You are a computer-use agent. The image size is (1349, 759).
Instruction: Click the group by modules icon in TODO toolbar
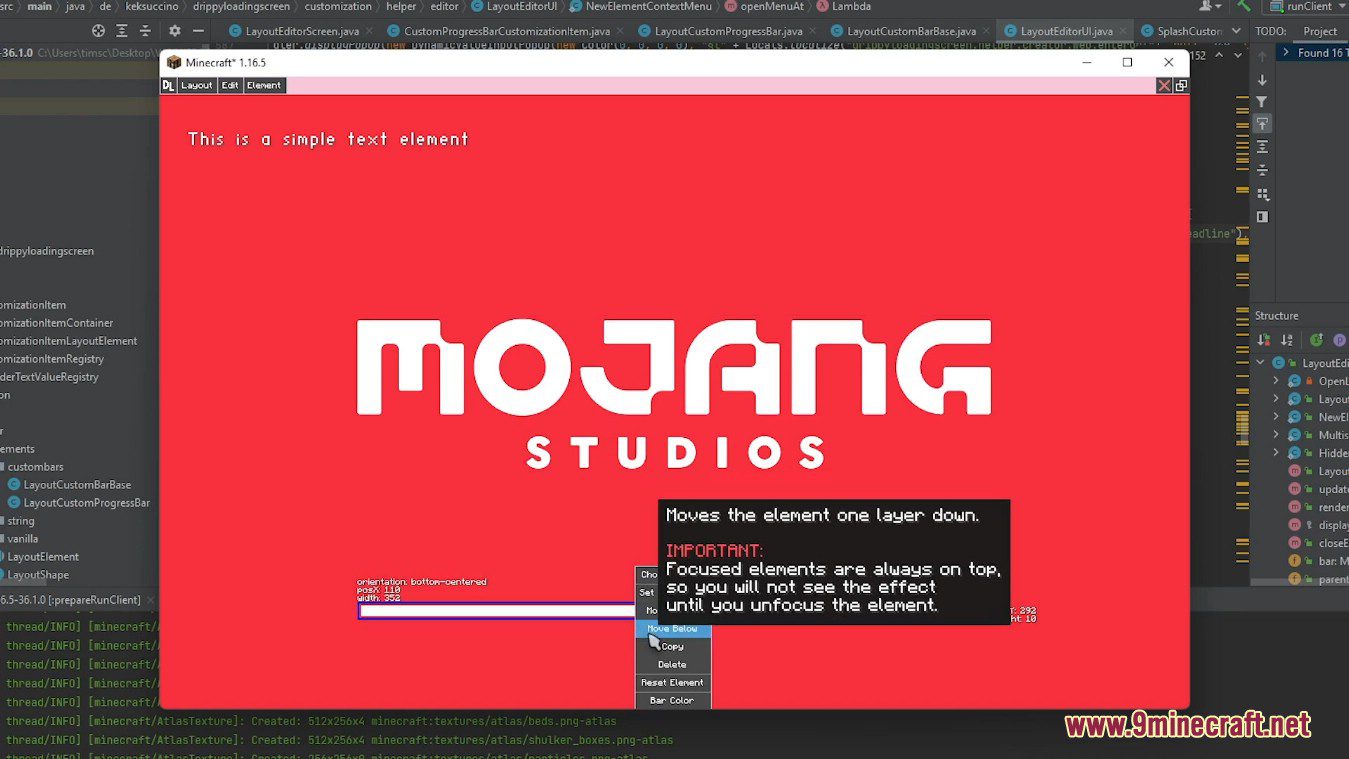pos(1262,194)
